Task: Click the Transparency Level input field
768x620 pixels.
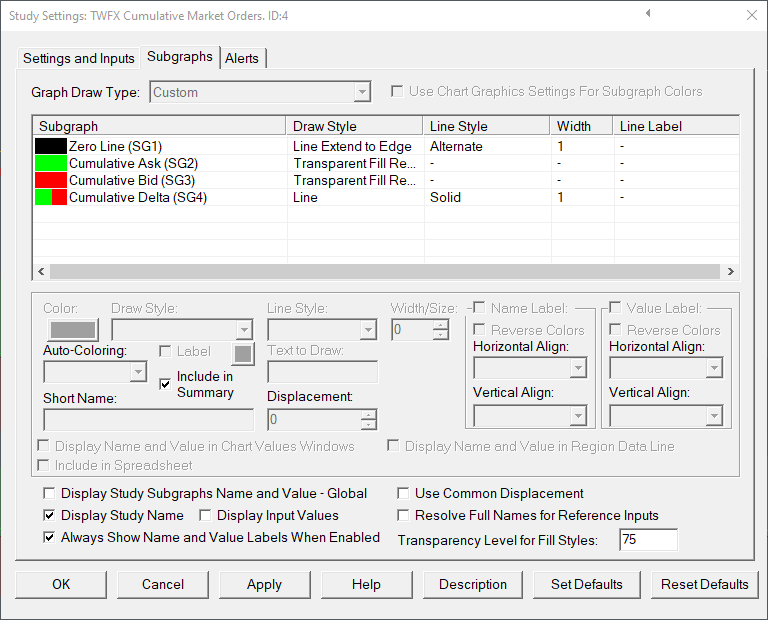Action: [647, 540]
